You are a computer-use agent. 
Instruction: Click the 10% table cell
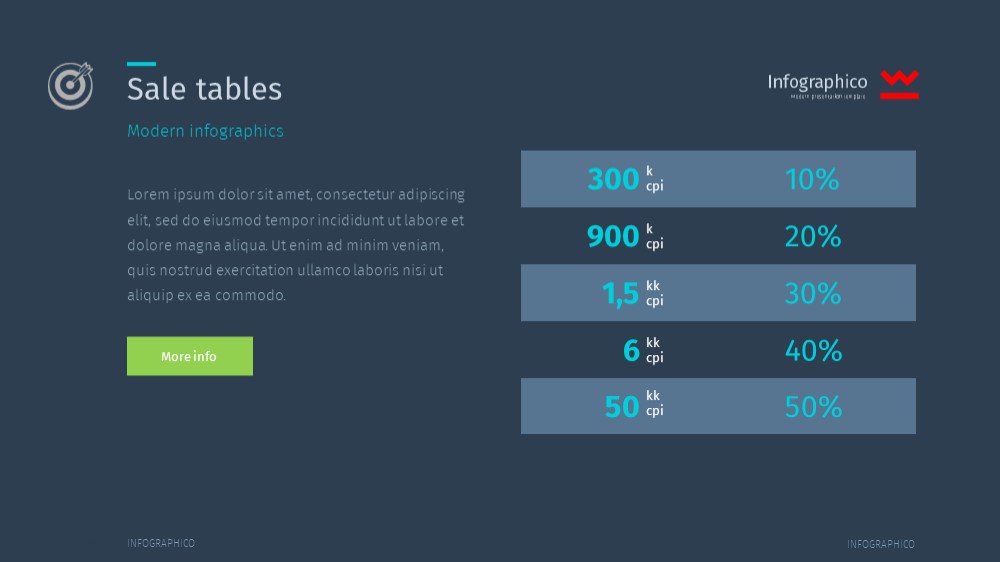pos(812,179)
